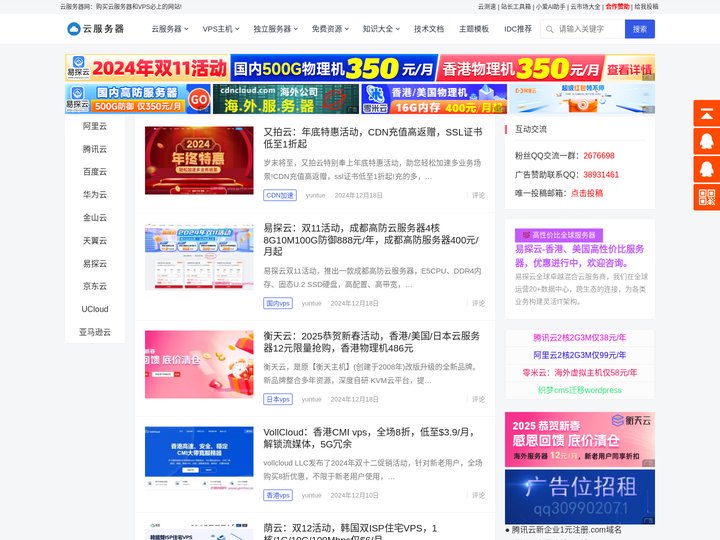The height and width of the screenshot is (540, 720).
Task: Click the 广告位招租 sidebar ad
Action: tap(580, 497)
